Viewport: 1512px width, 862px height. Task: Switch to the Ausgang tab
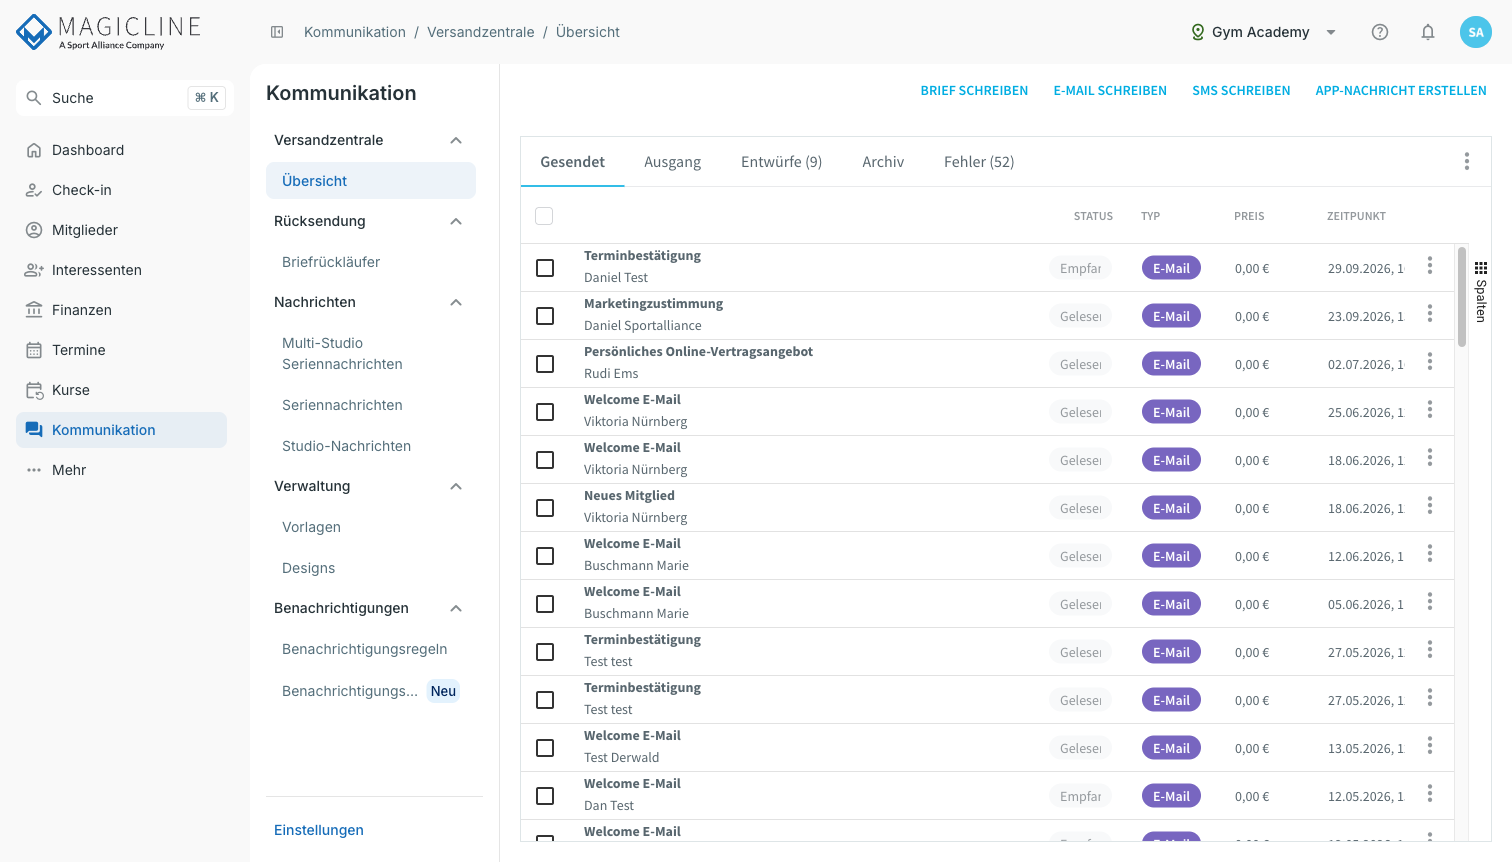(x=672, y=162)
